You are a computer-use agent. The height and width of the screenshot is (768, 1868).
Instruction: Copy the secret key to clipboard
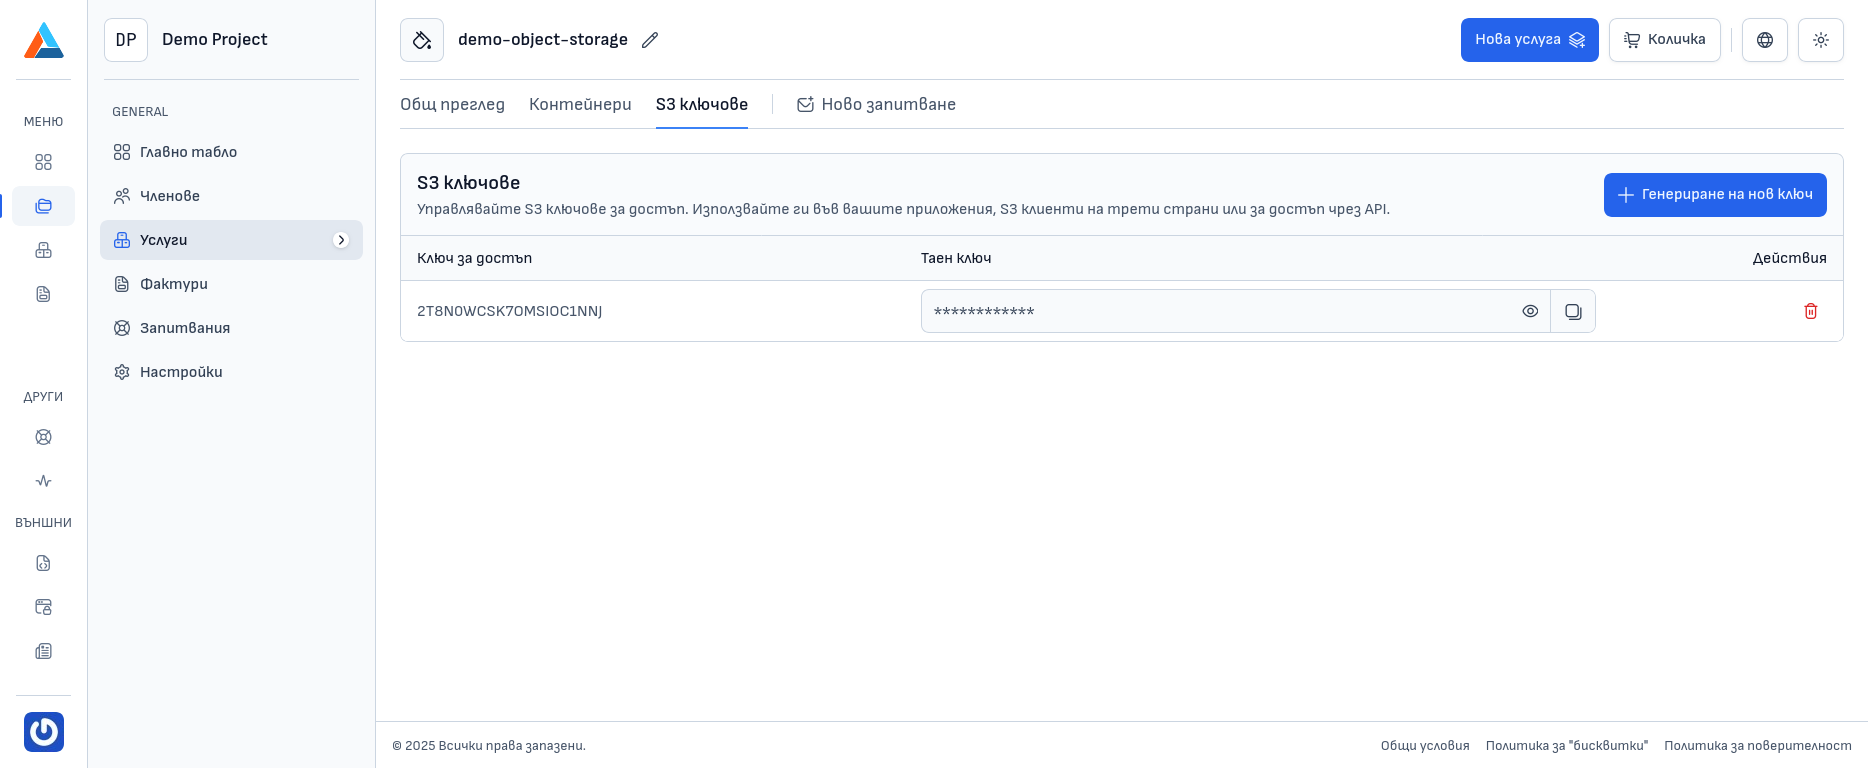[1573, 311]
